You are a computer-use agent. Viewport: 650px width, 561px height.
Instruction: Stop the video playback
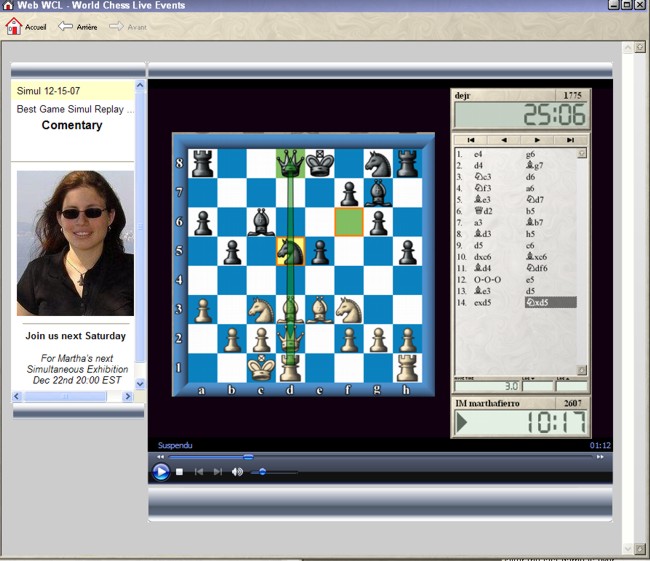[x=179, y=472]
